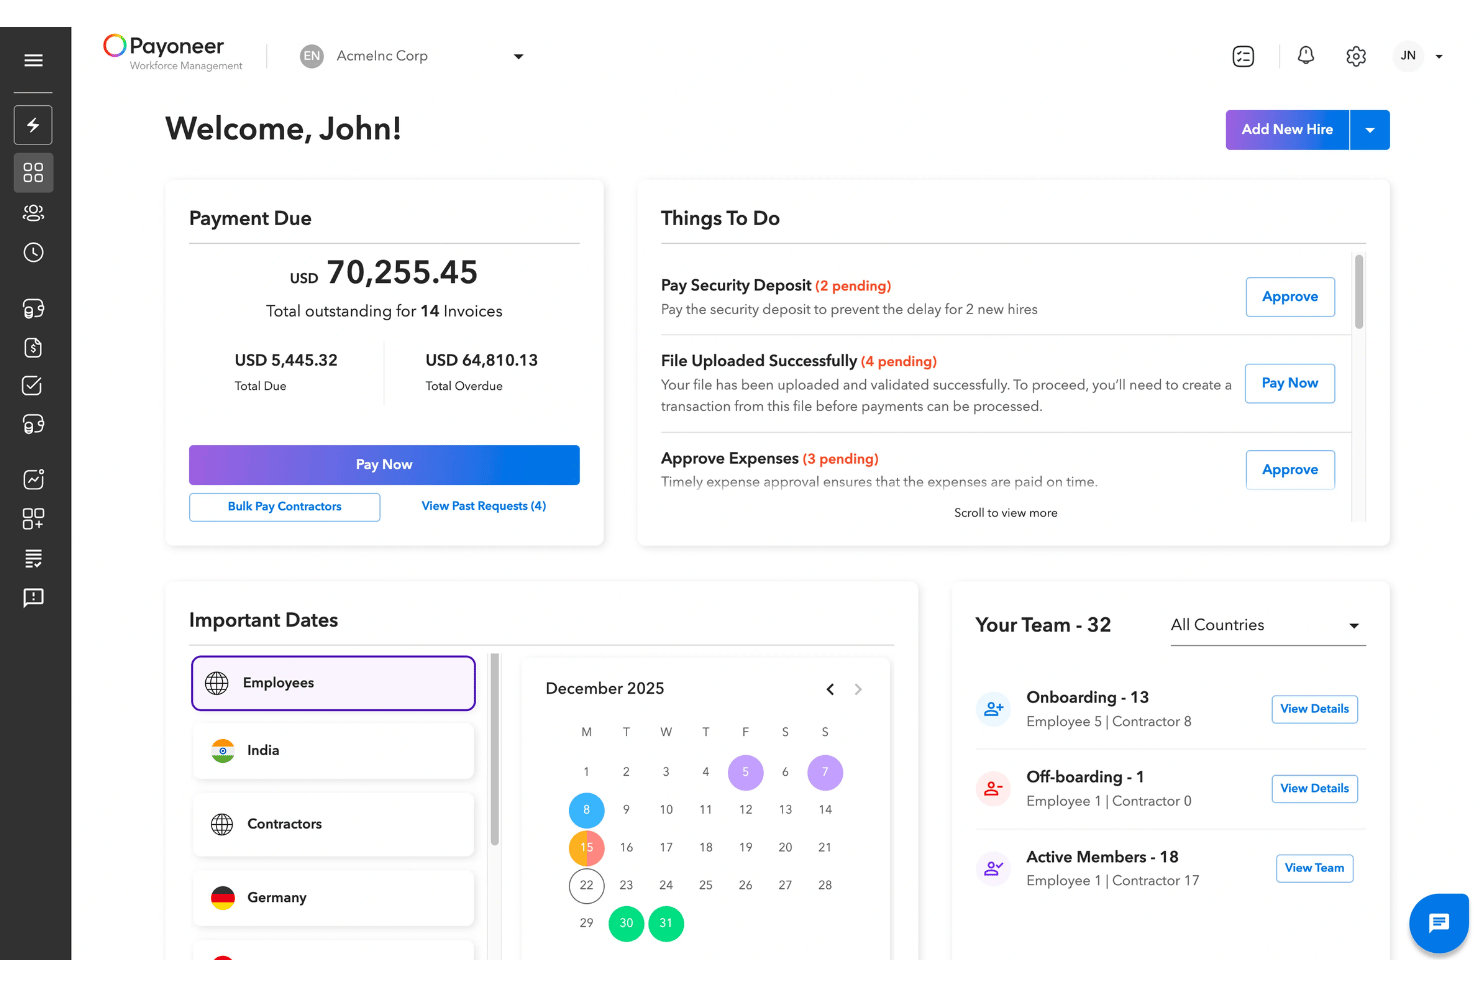Screen dimensions: 1480x987
Task: Select December 30 on the calendar
Action: point(626,924)
